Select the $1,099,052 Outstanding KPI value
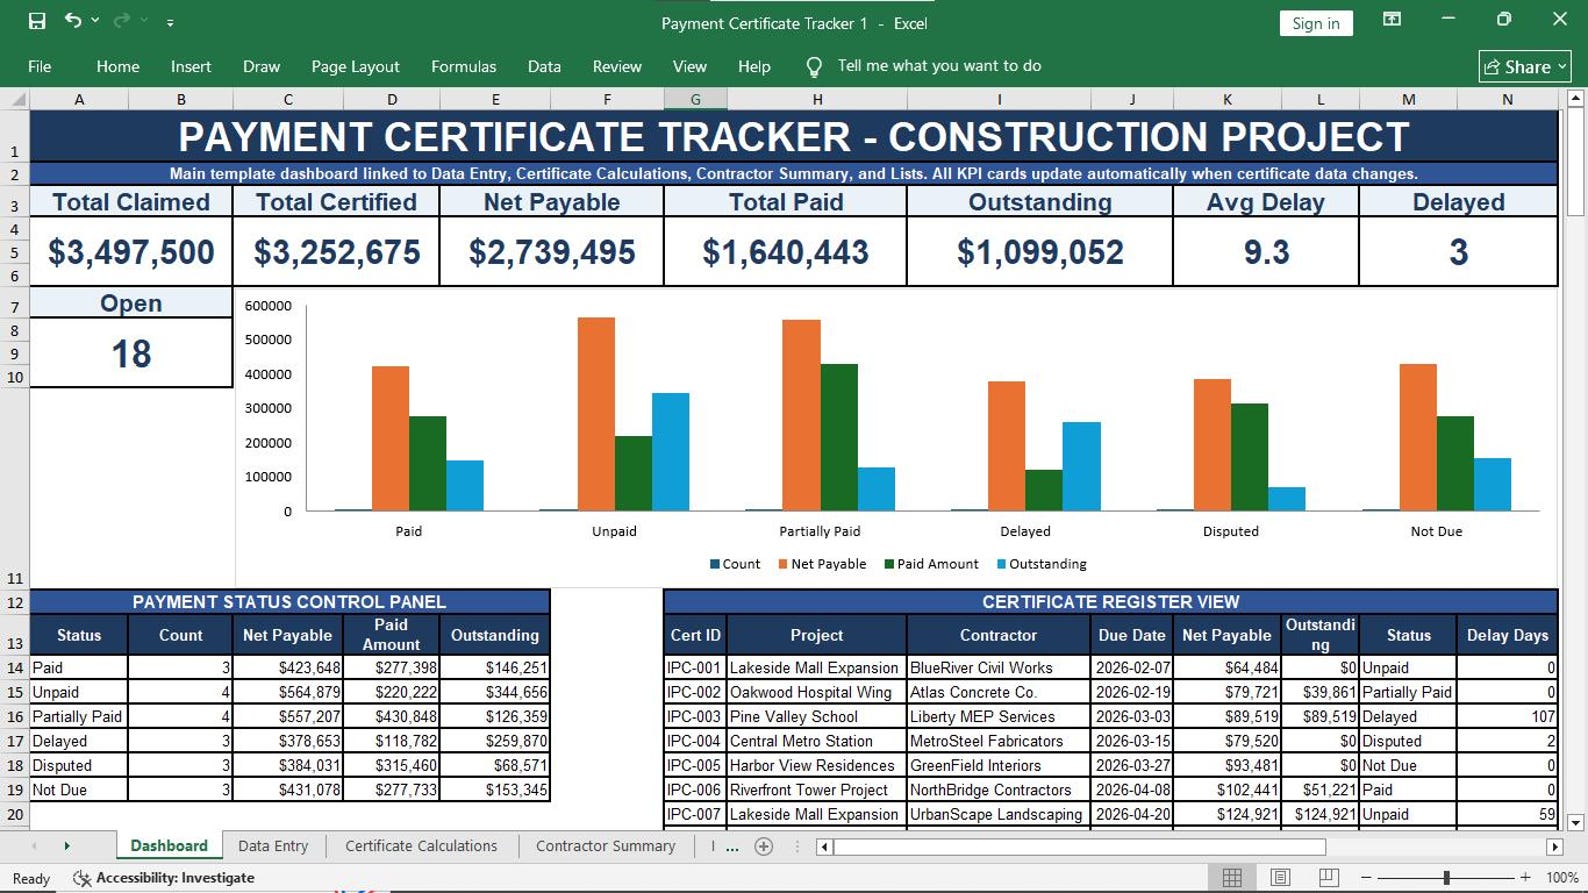 tap(1040, 252)
